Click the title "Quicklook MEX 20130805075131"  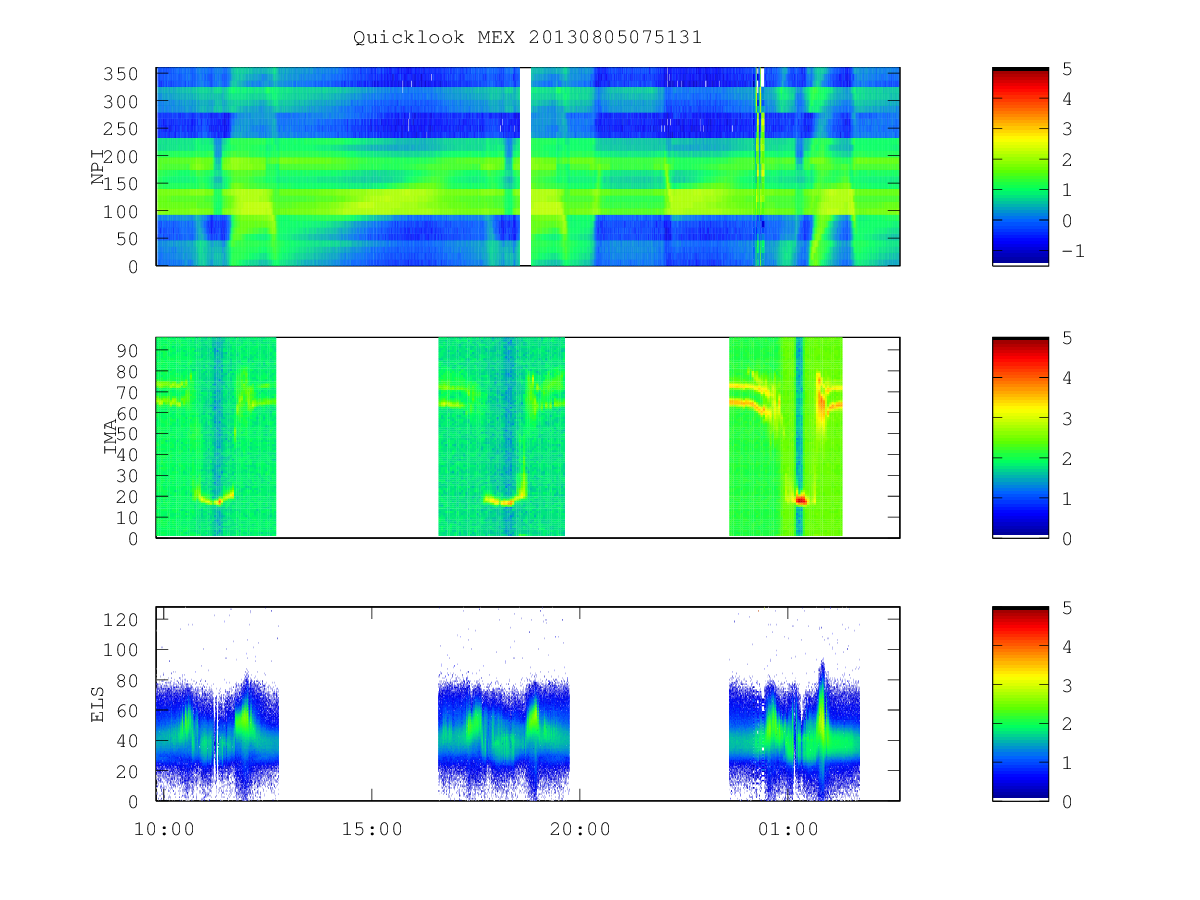point(527,37)
